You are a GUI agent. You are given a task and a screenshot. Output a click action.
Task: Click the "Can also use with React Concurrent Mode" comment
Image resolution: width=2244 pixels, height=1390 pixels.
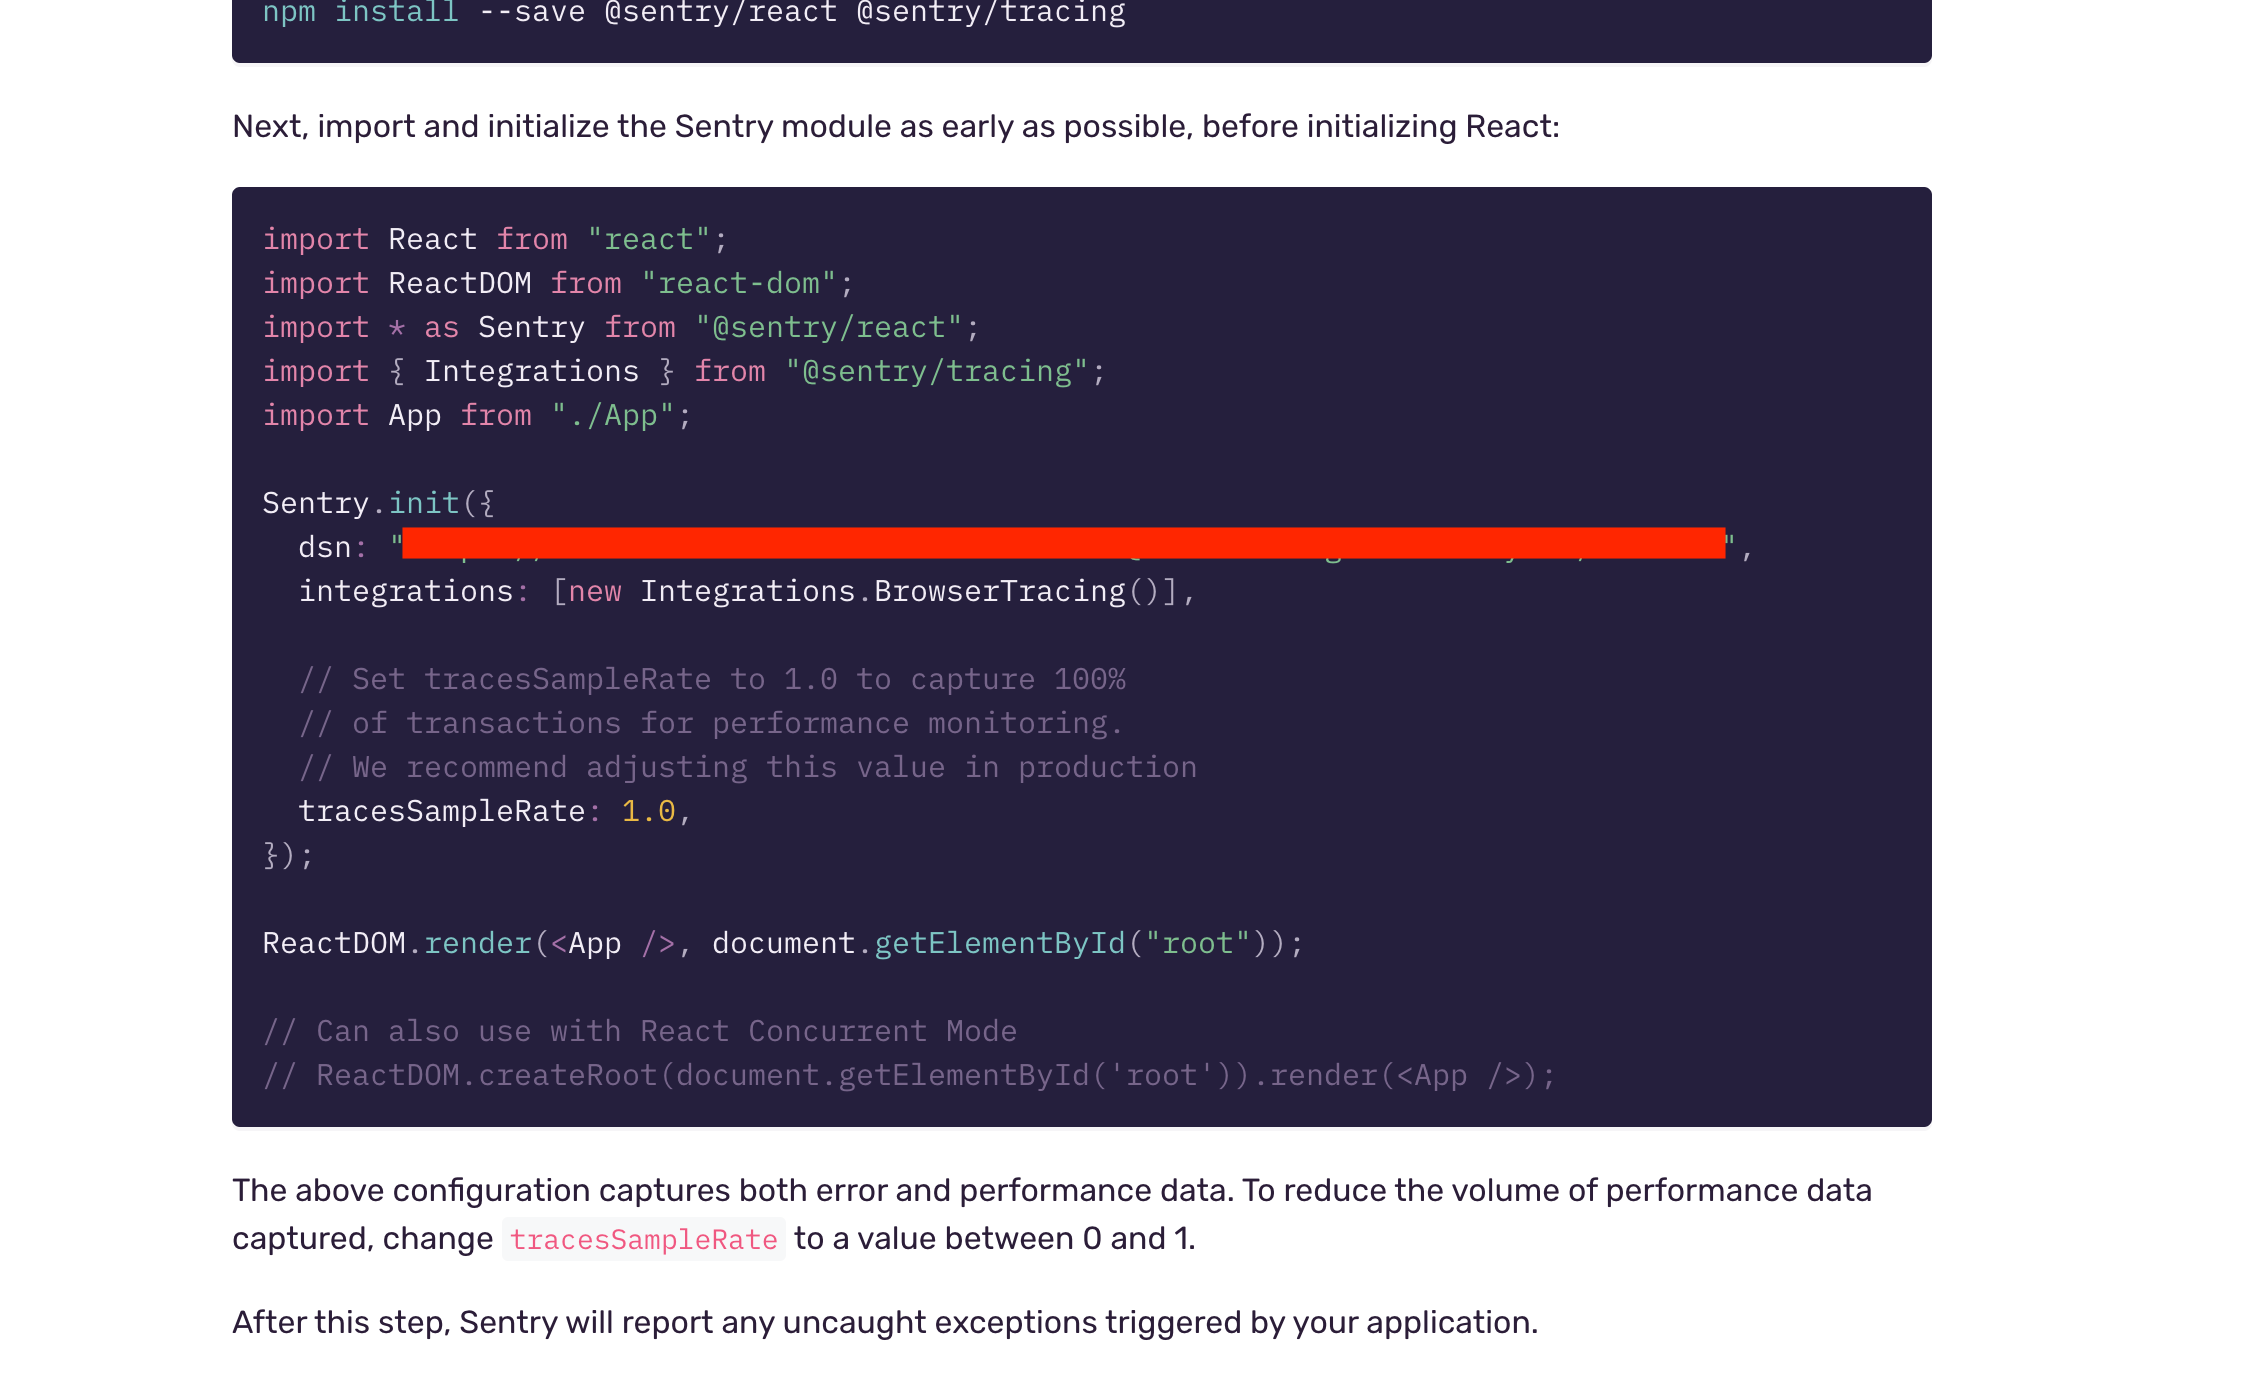[640, 1032]
